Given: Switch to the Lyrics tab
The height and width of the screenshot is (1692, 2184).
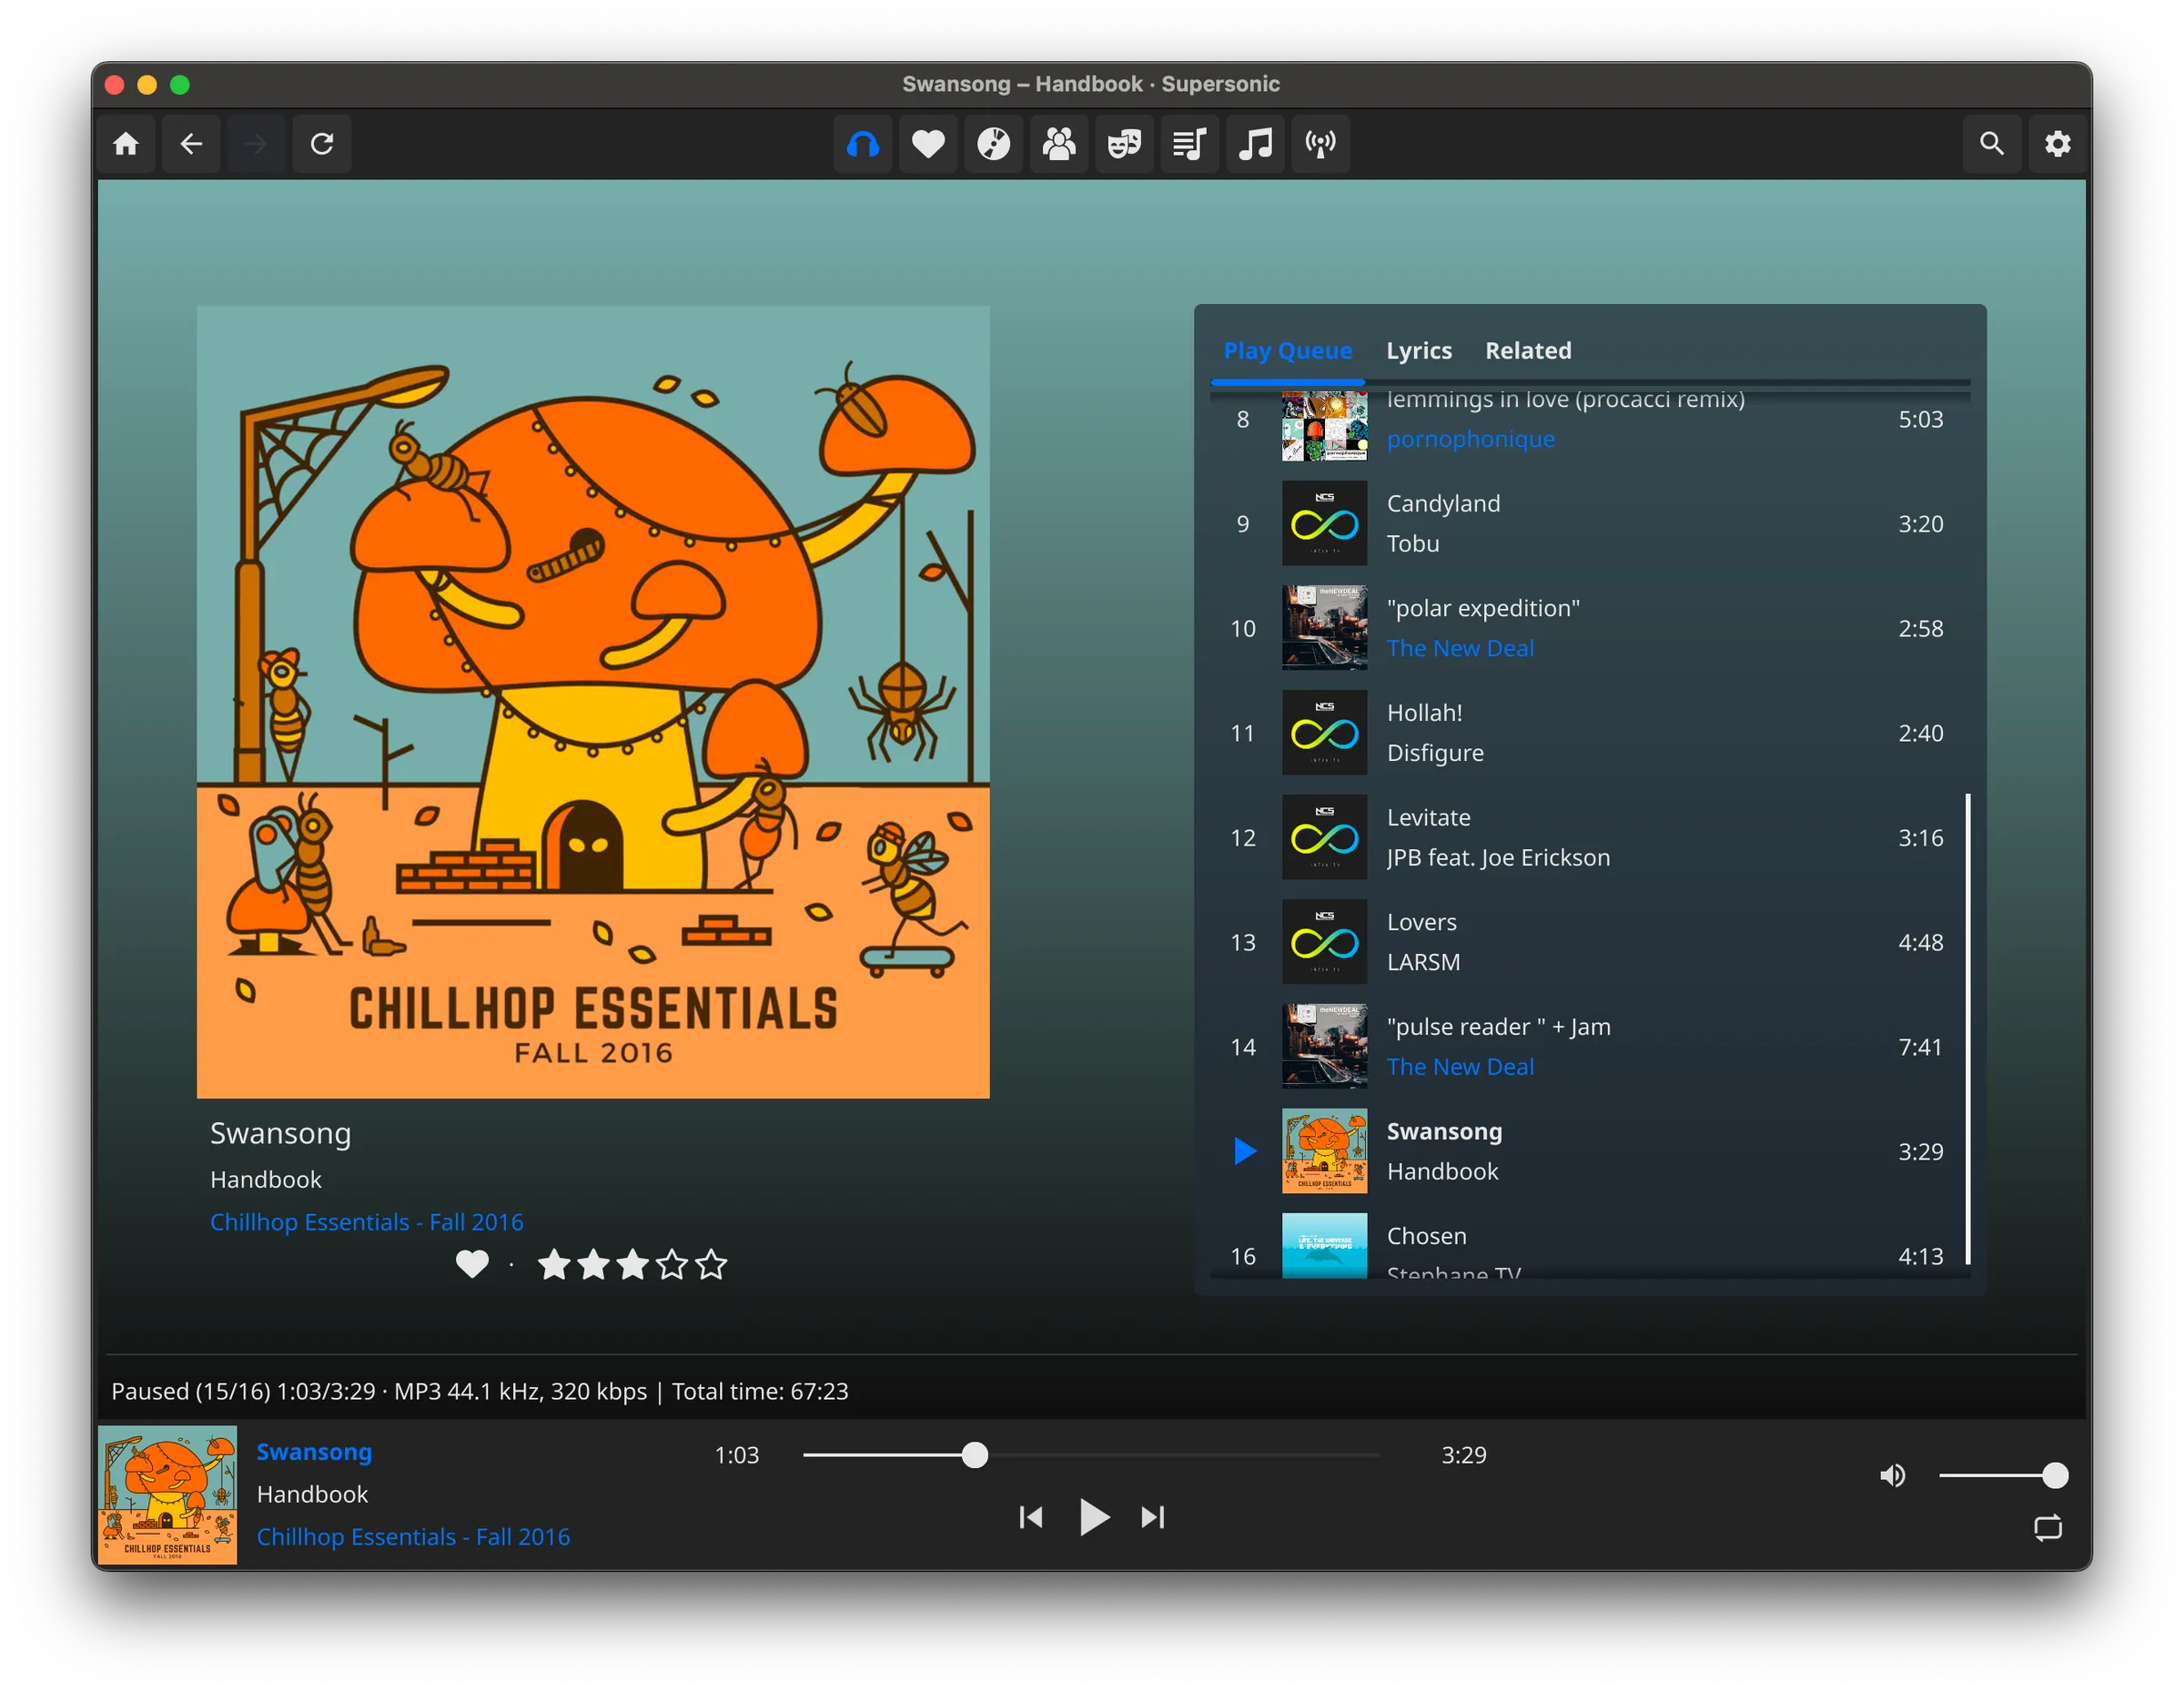Looking at the screenshot, I should [x=1419, y=350].
